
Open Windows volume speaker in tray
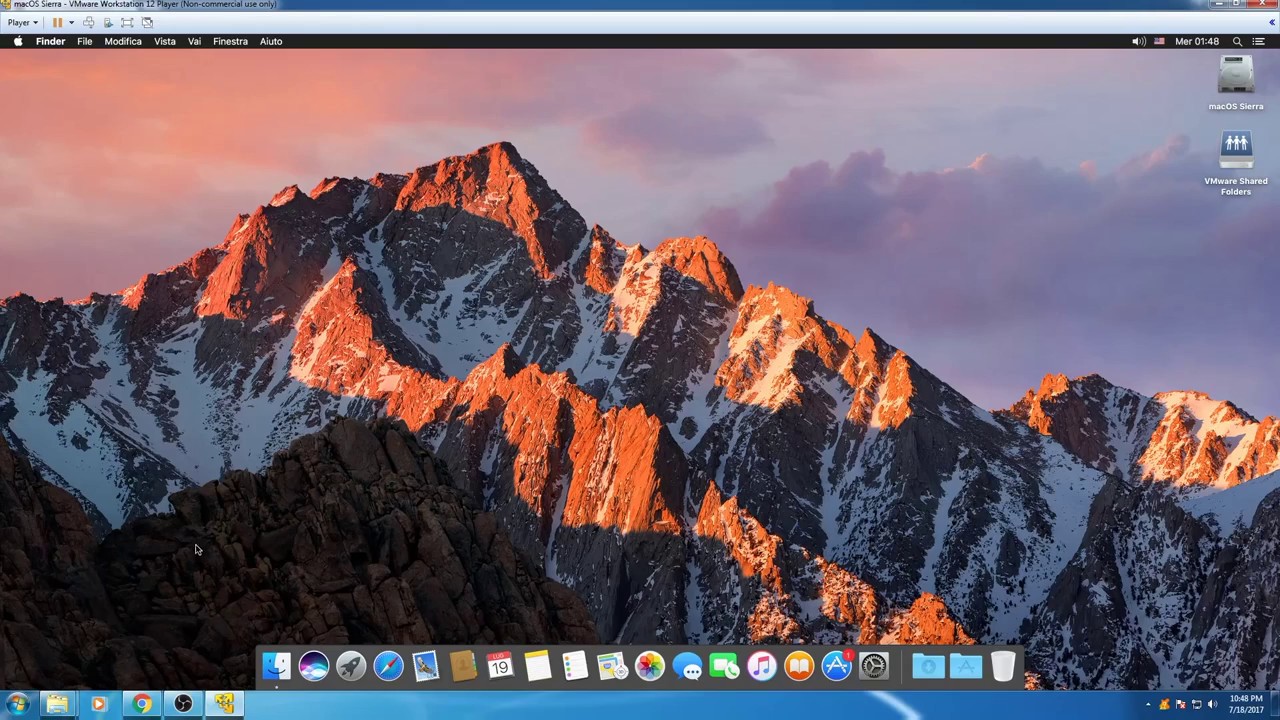(x=1212, y=705)
